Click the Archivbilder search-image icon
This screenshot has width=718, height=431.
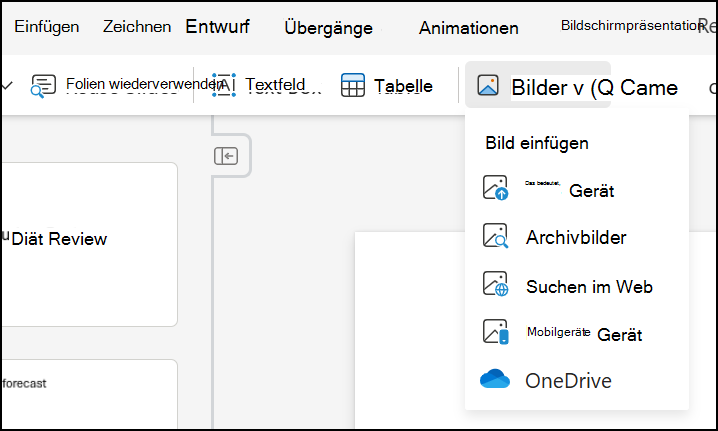(x=495, y=236)
